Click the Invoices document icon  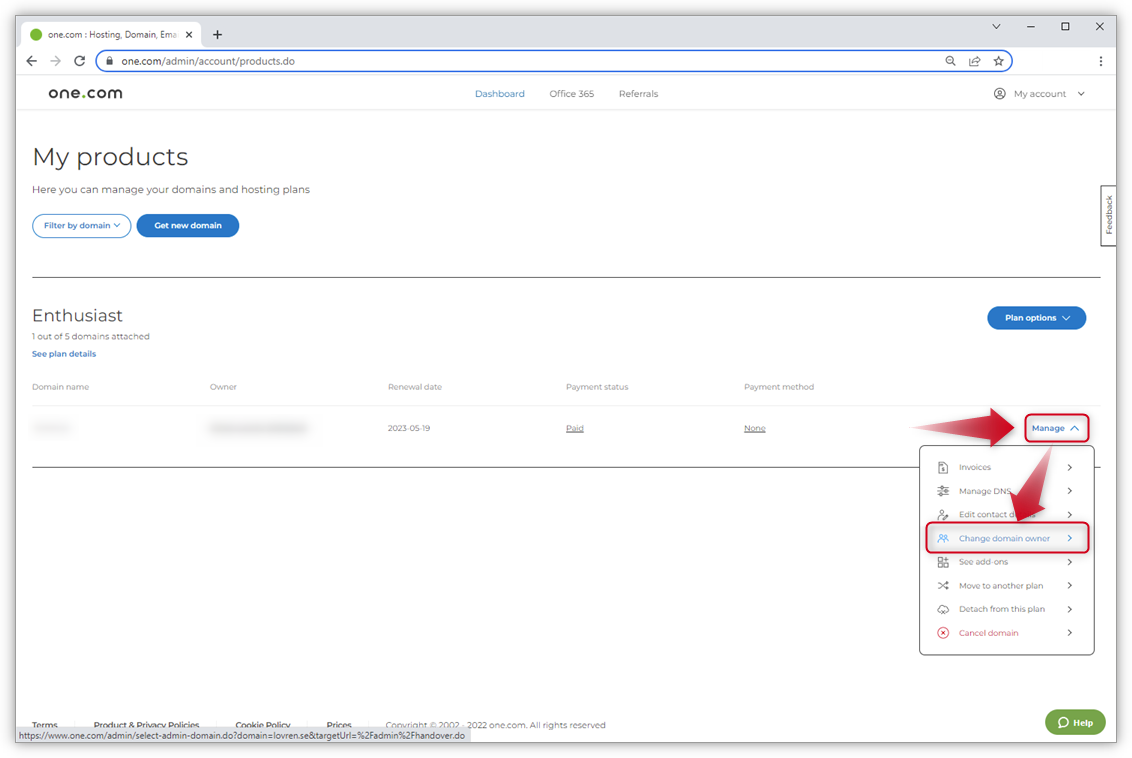pos(943,468)
